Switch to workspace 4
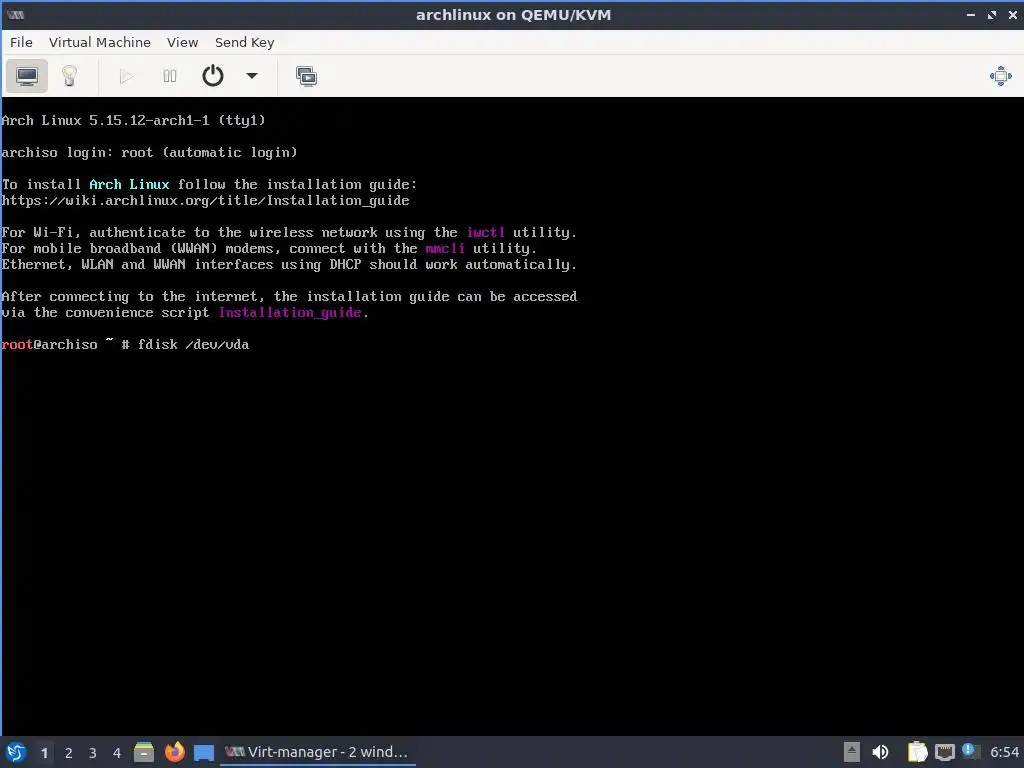Viewport: 1024px width, 768px height. [x=117, y=753]
